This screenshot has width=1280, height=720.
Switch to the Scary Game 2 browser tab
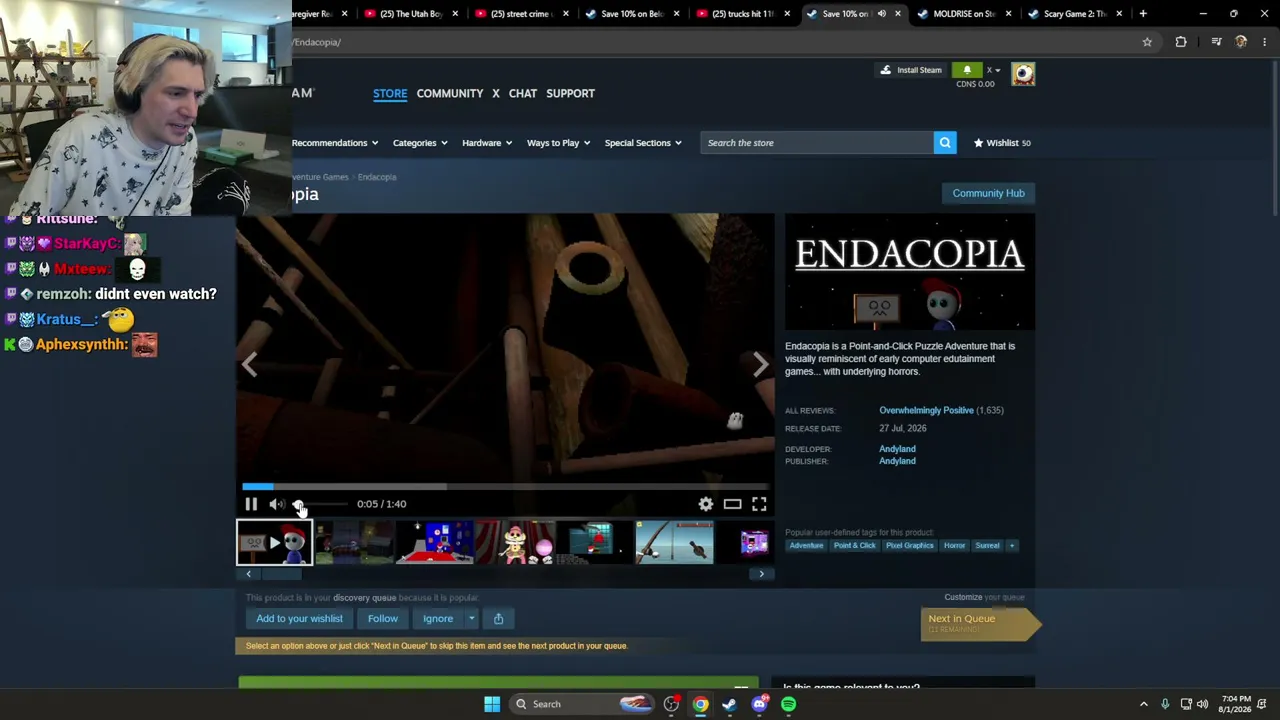click(x=1074, y=14)
